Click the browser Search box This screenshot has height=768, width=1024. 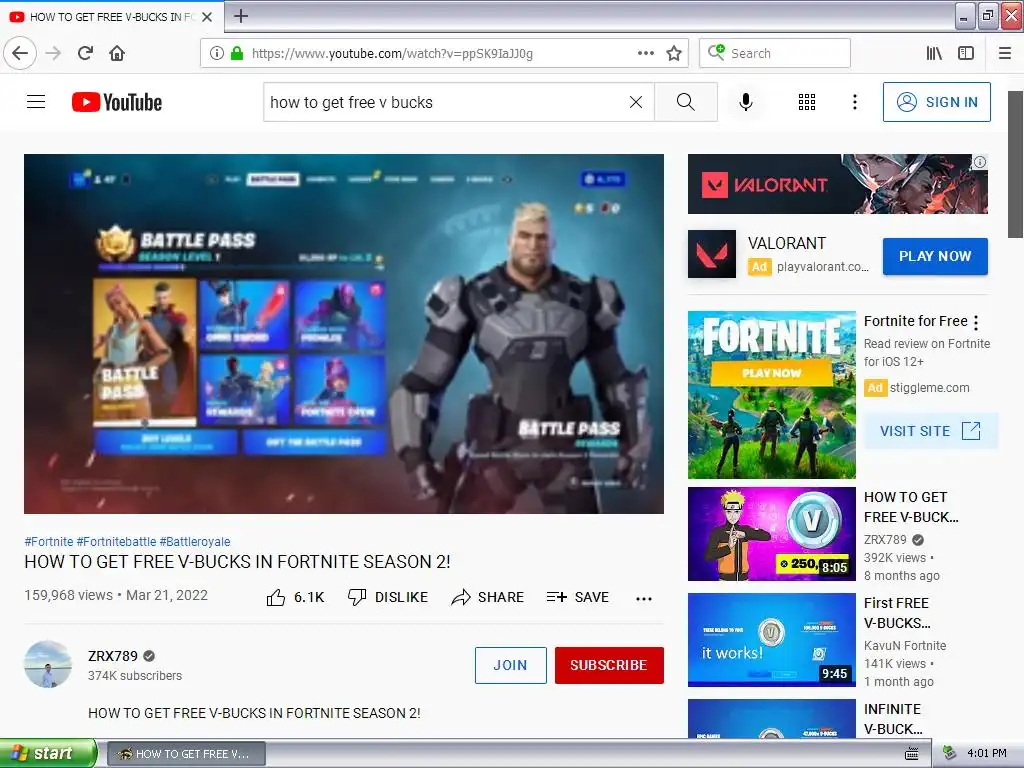tap(775, 53)
